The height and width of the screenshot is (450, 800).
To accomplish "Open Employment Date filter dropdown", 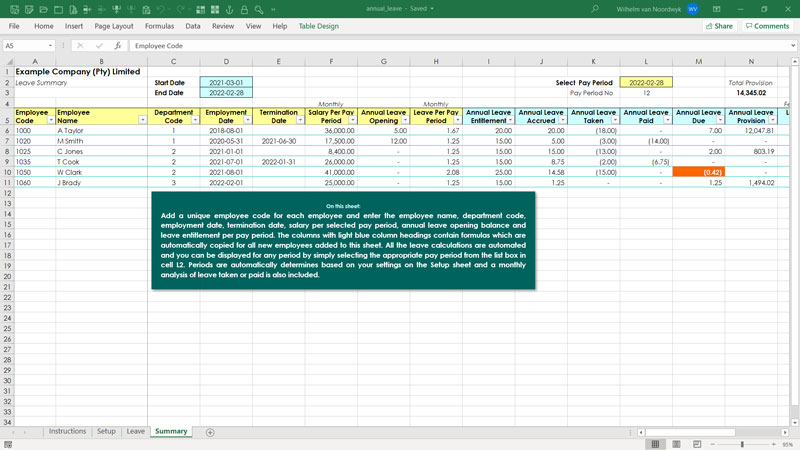I will 247,120.
